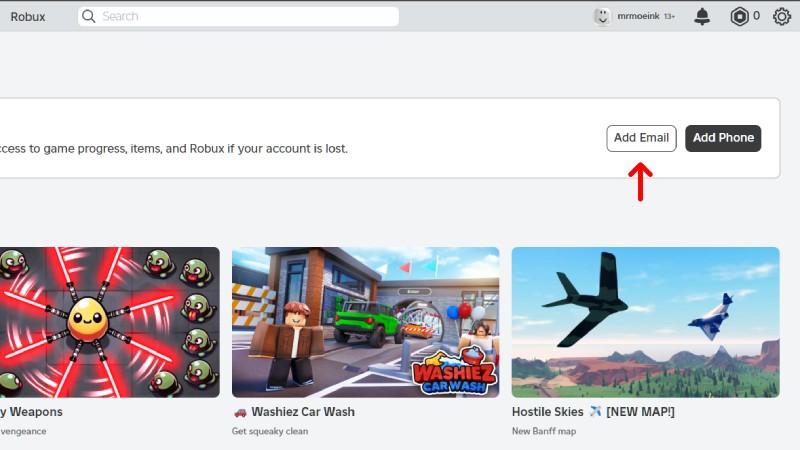Open the settings gear menu
The width and height of the screenshot is (800, 450).
click(781, 16)
